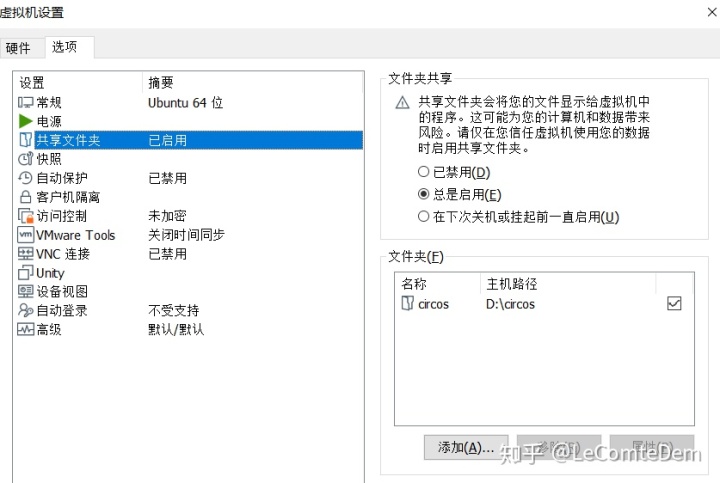Click the 快照 snapshot icon
This screenshot has height=483, width=720.
tap(25, 159)
